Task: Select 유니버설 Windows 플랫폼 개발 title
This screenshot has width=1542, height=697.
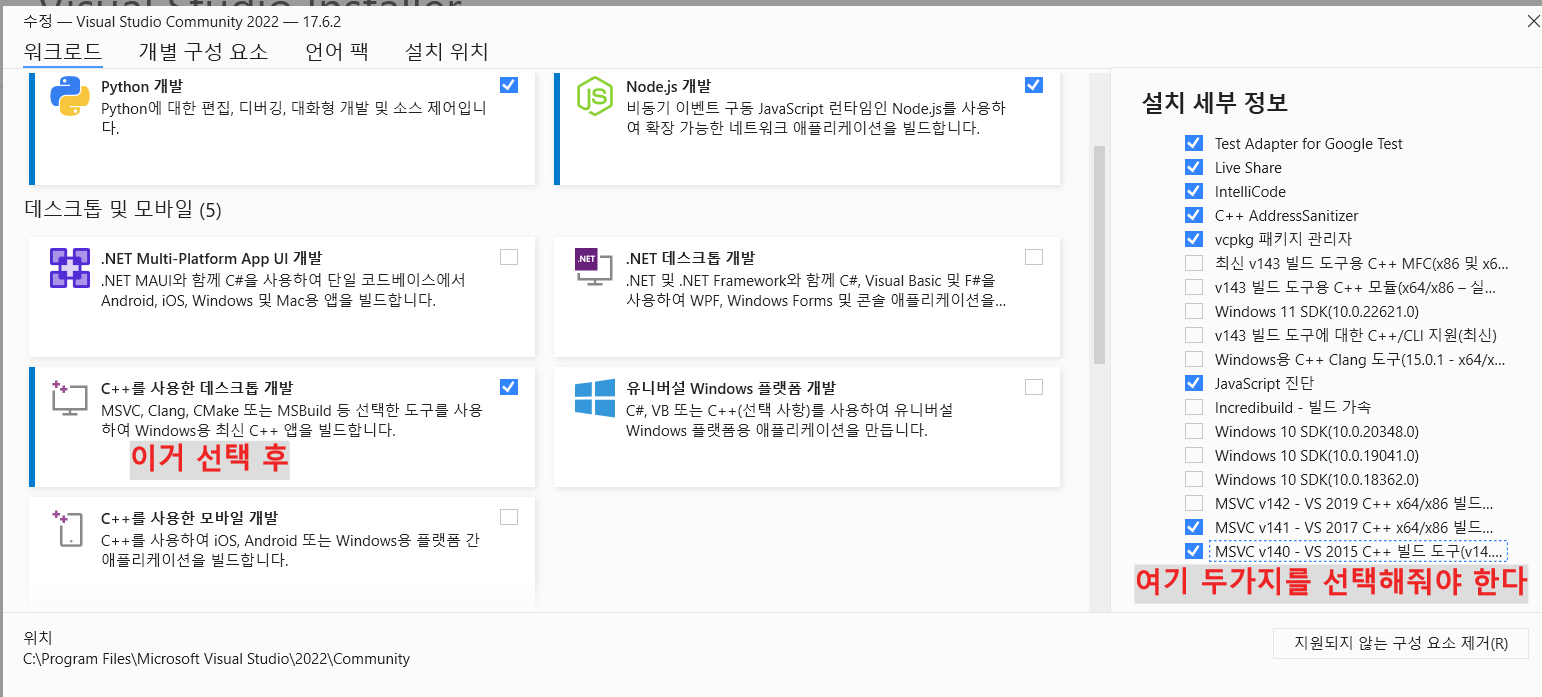Action: (x=731, y=388)
